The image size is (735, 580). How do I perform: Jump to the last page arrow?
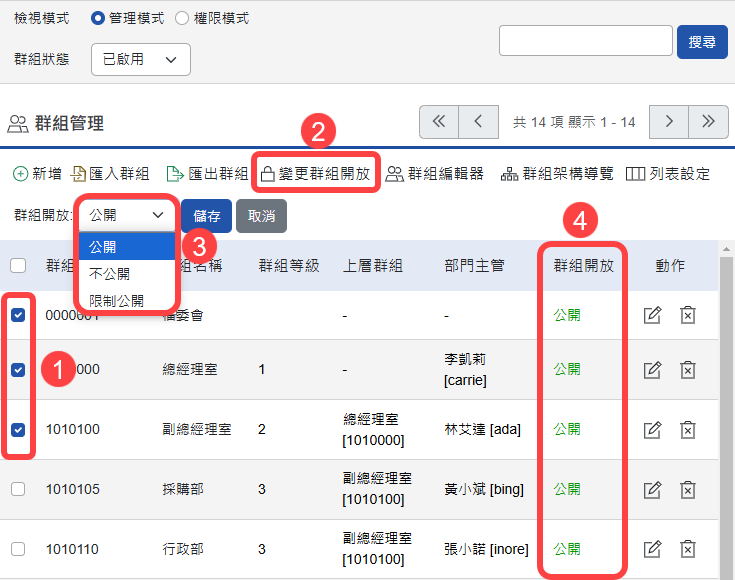pyautogui.click(x=708, y=122)
